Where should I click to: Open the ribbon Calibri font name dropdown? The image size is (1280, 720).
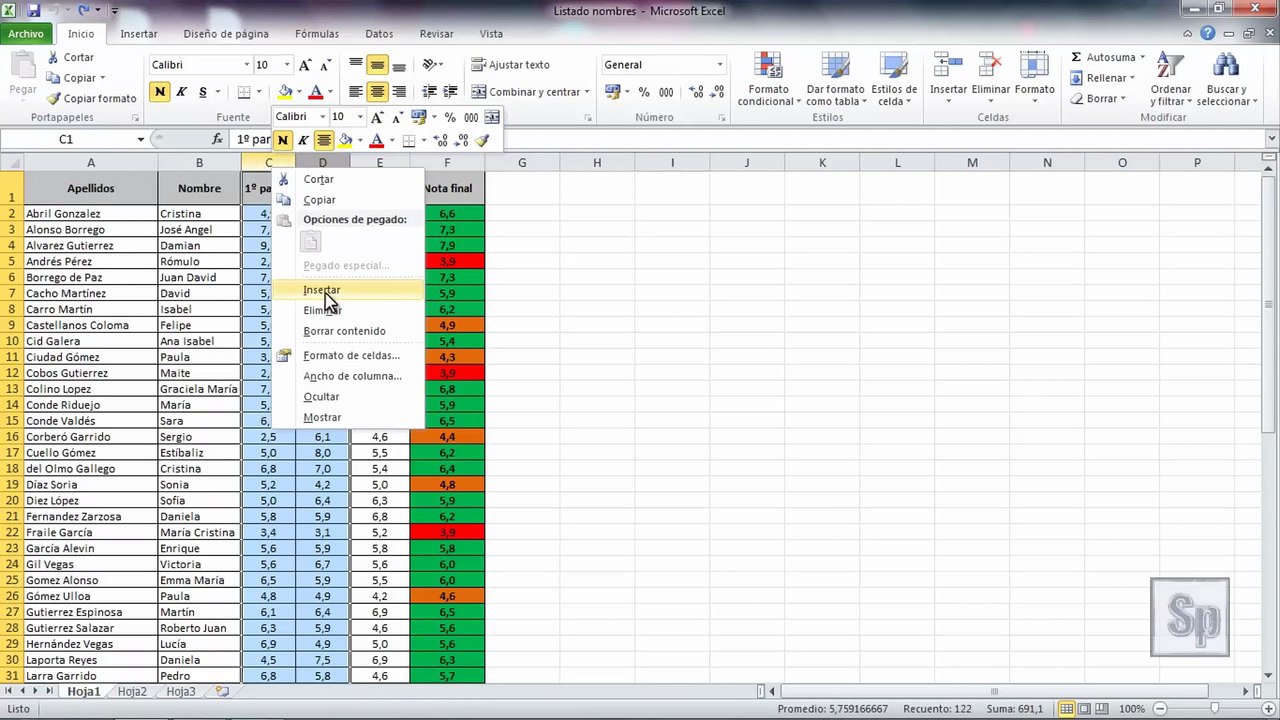246,65
